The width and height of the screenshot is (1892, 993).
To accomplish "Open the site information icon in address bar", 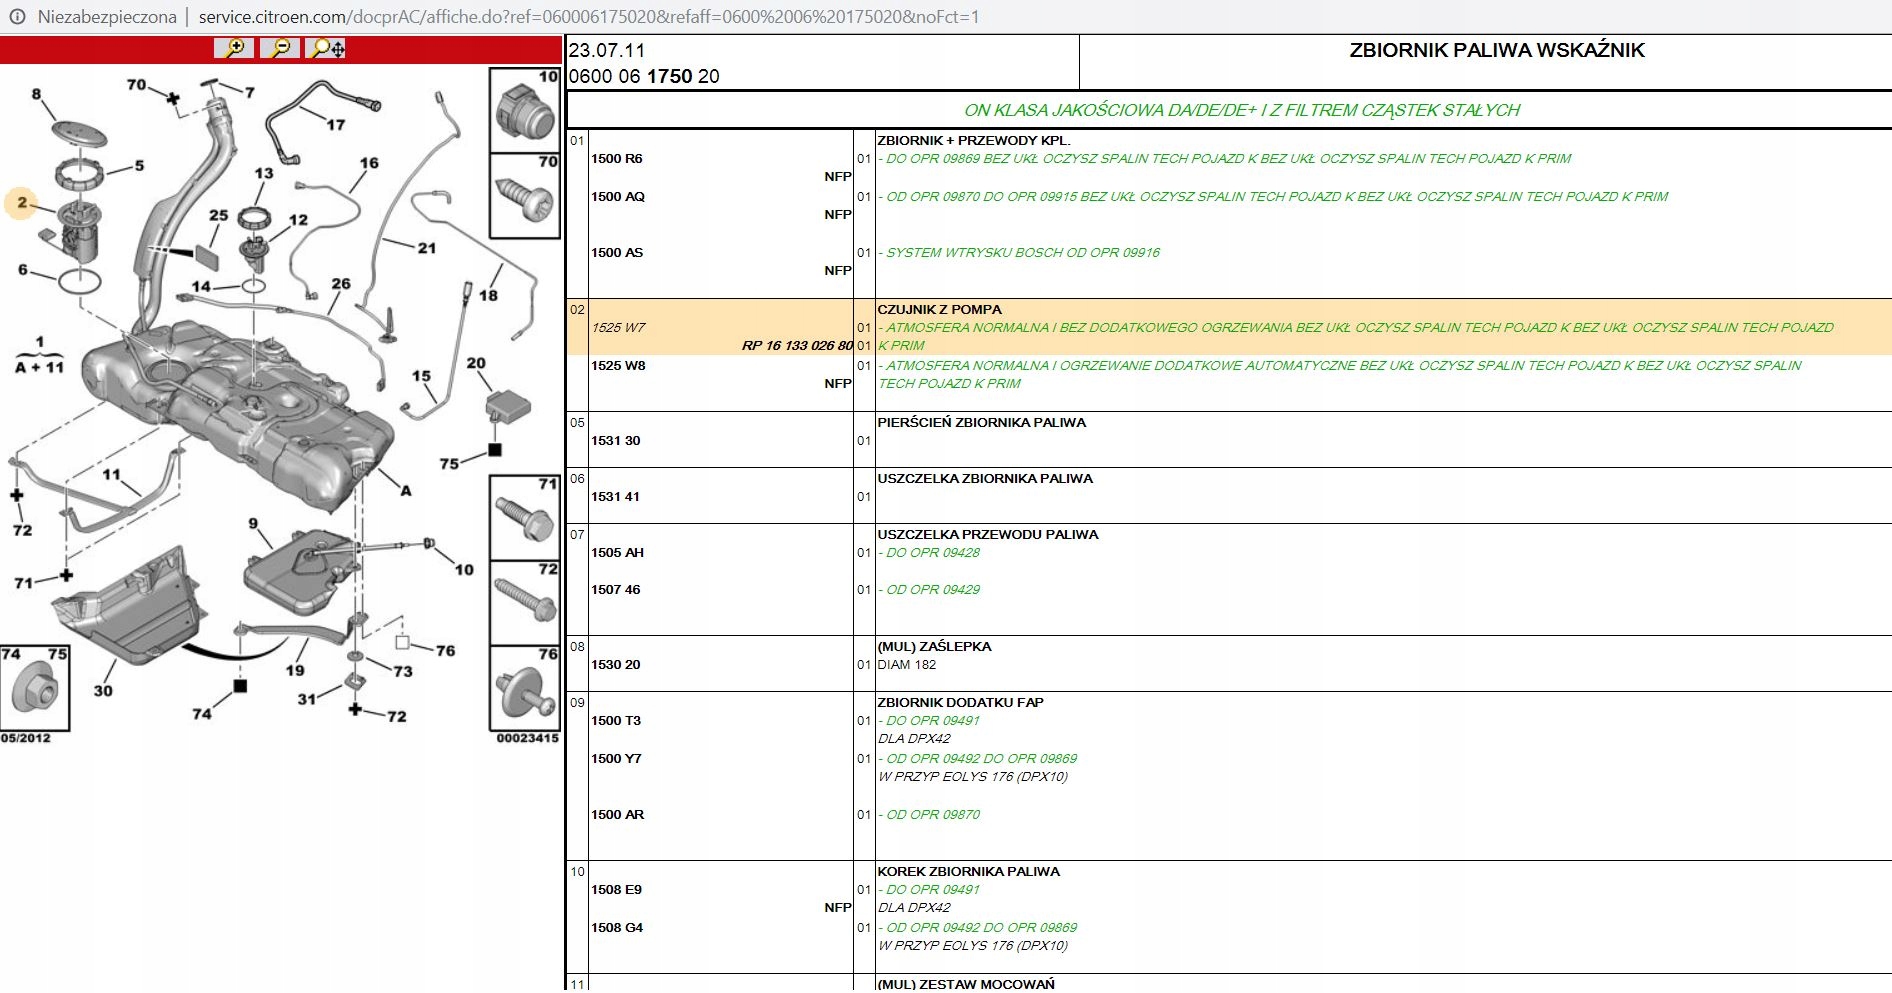I will pos(17,17).
